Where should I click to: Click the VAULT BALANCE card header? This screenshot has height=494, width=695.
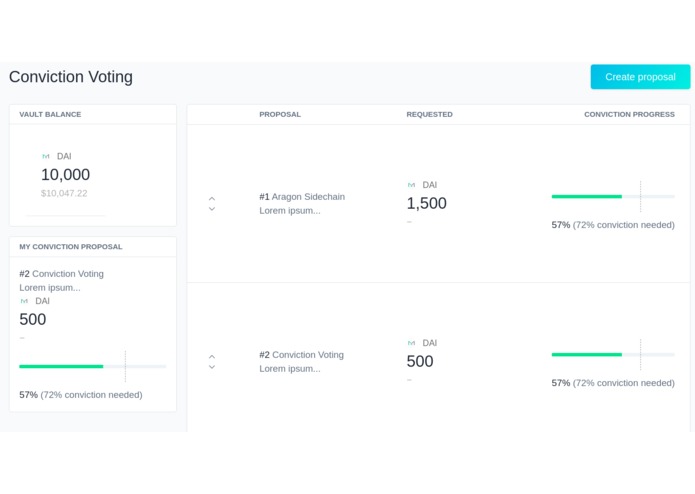[x=50, y=114]
